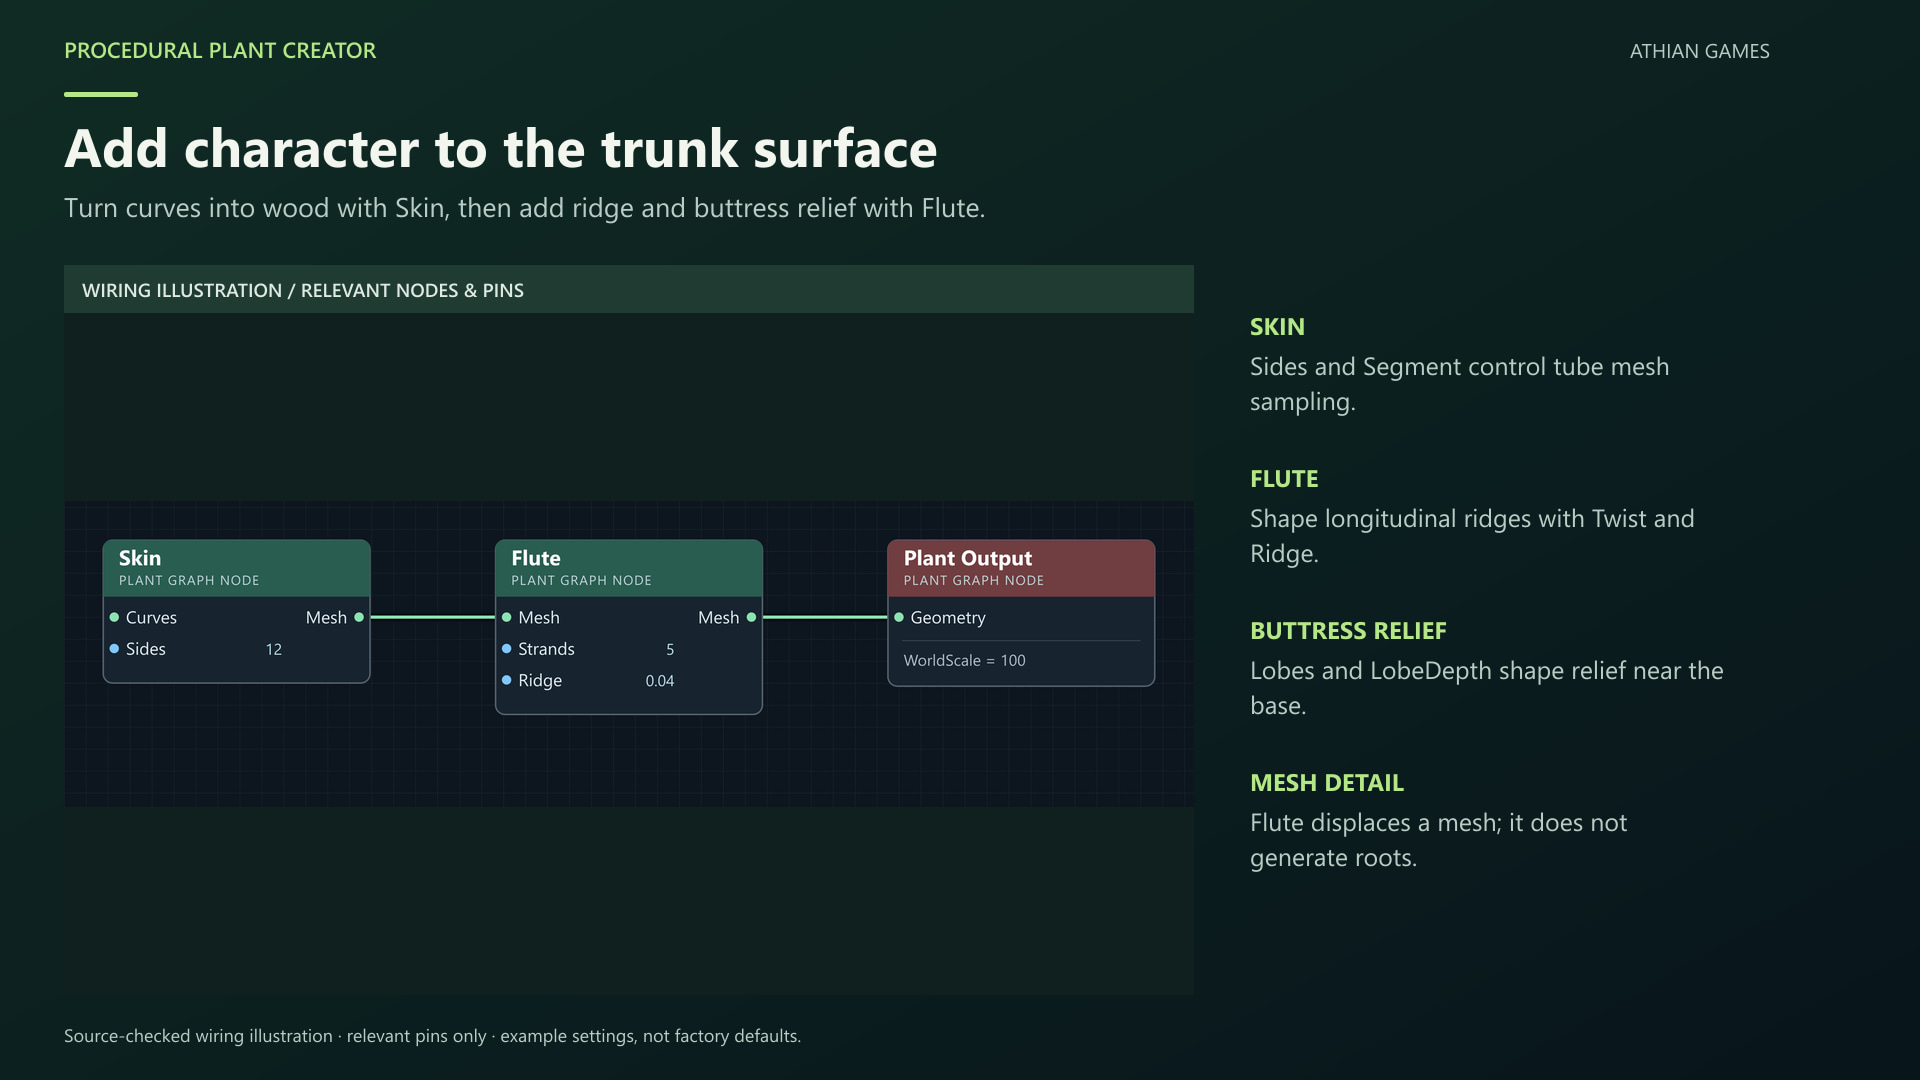Click the Geometry label on Plant Output

[948, 618]
